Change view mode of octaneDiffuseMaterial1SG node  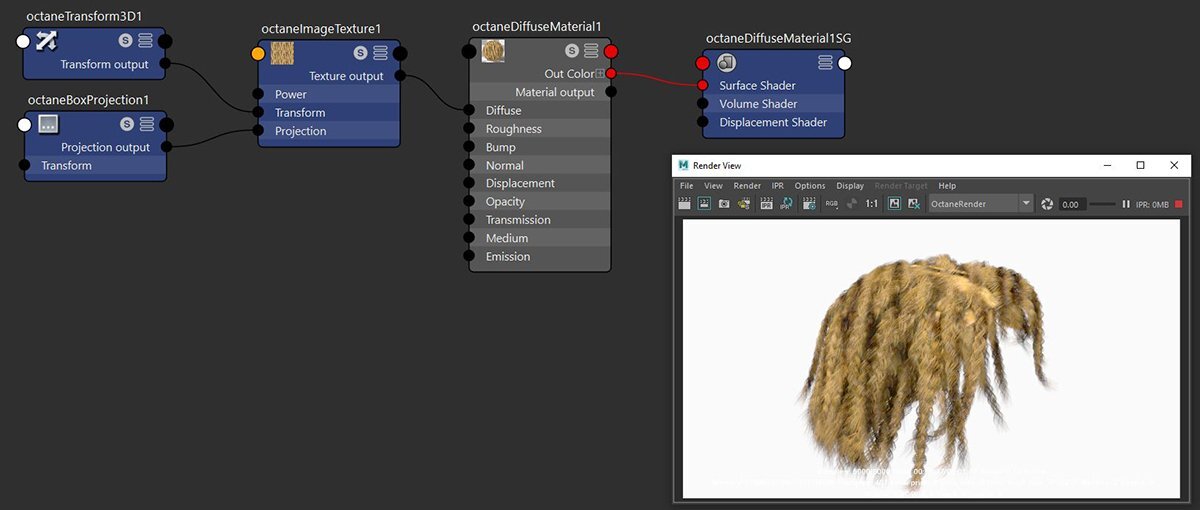825,63
